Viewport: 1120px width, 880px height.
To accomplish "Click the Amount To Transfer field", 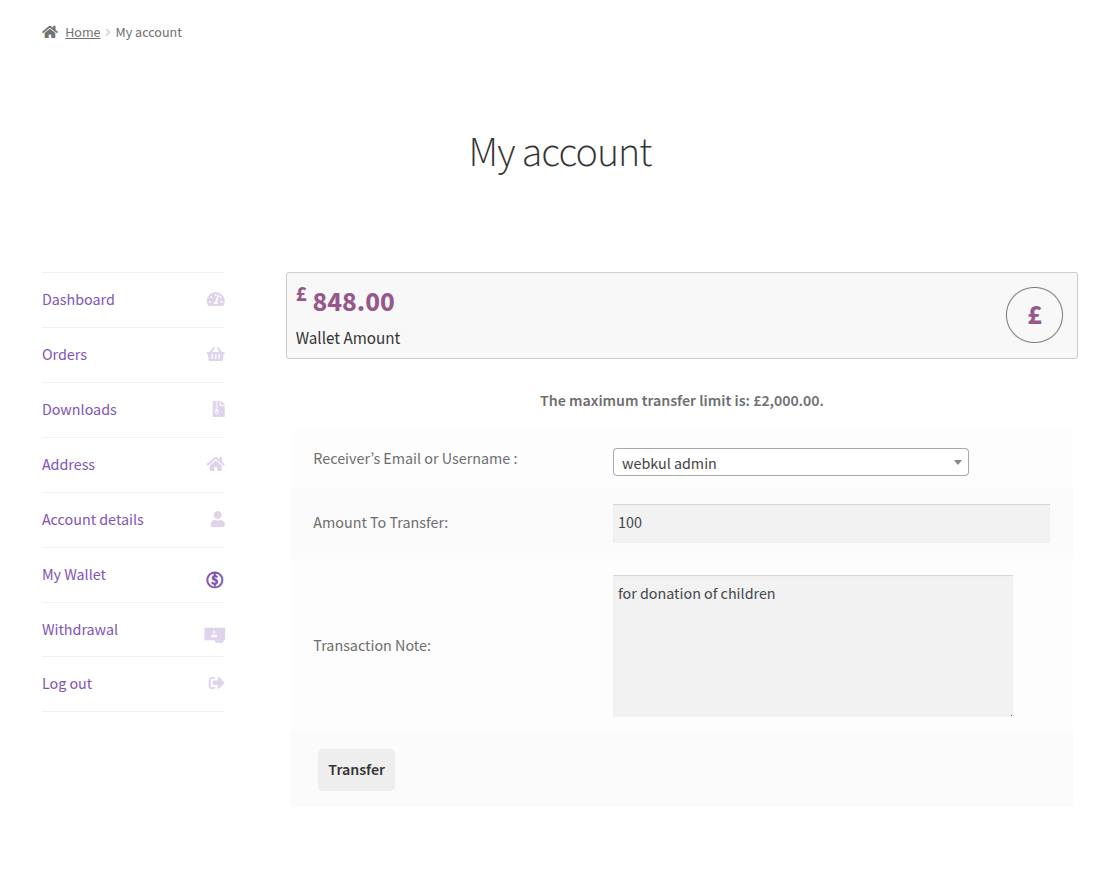I will click(830, 522).
